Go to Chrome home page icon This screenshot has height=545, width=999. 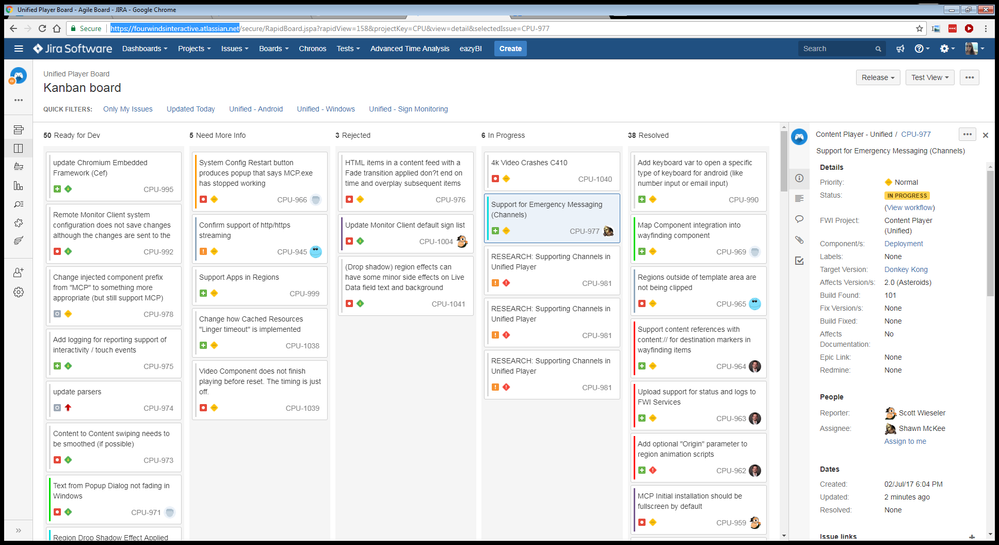57,29
